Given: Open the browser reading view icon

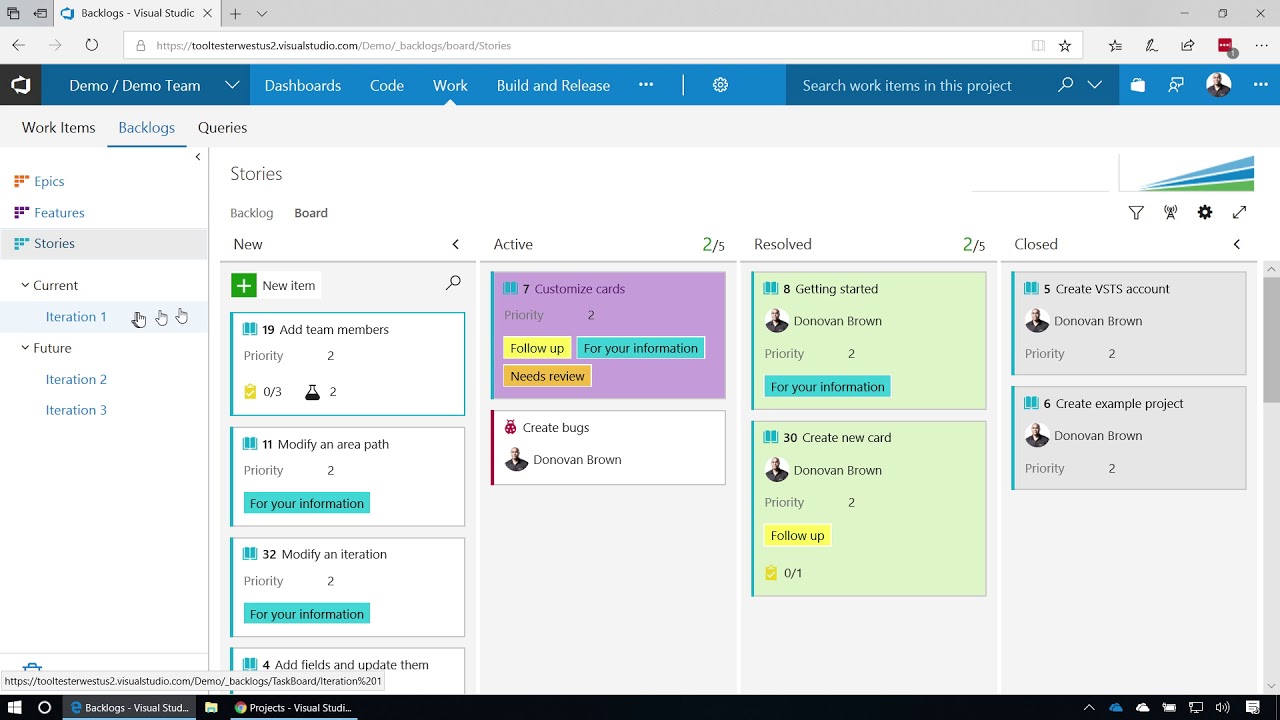Looking at the screenshot, I should click(x=1038, y=45).
